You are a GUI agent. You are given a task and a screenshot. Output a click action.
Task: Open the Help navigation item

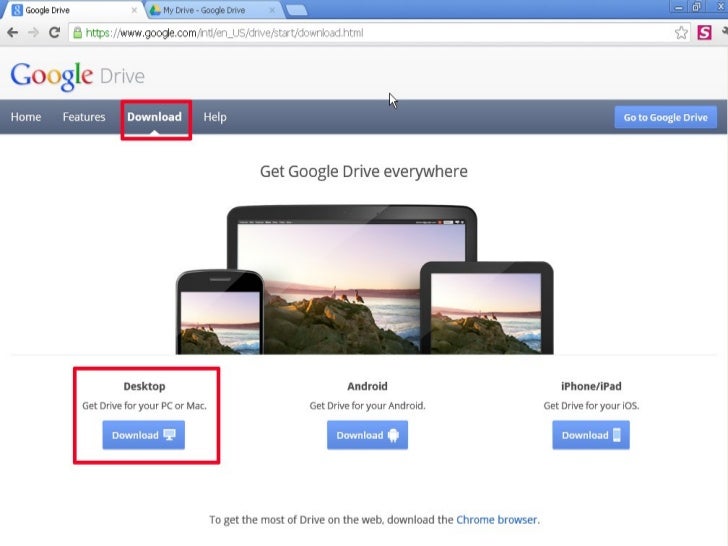pos(215,117)
